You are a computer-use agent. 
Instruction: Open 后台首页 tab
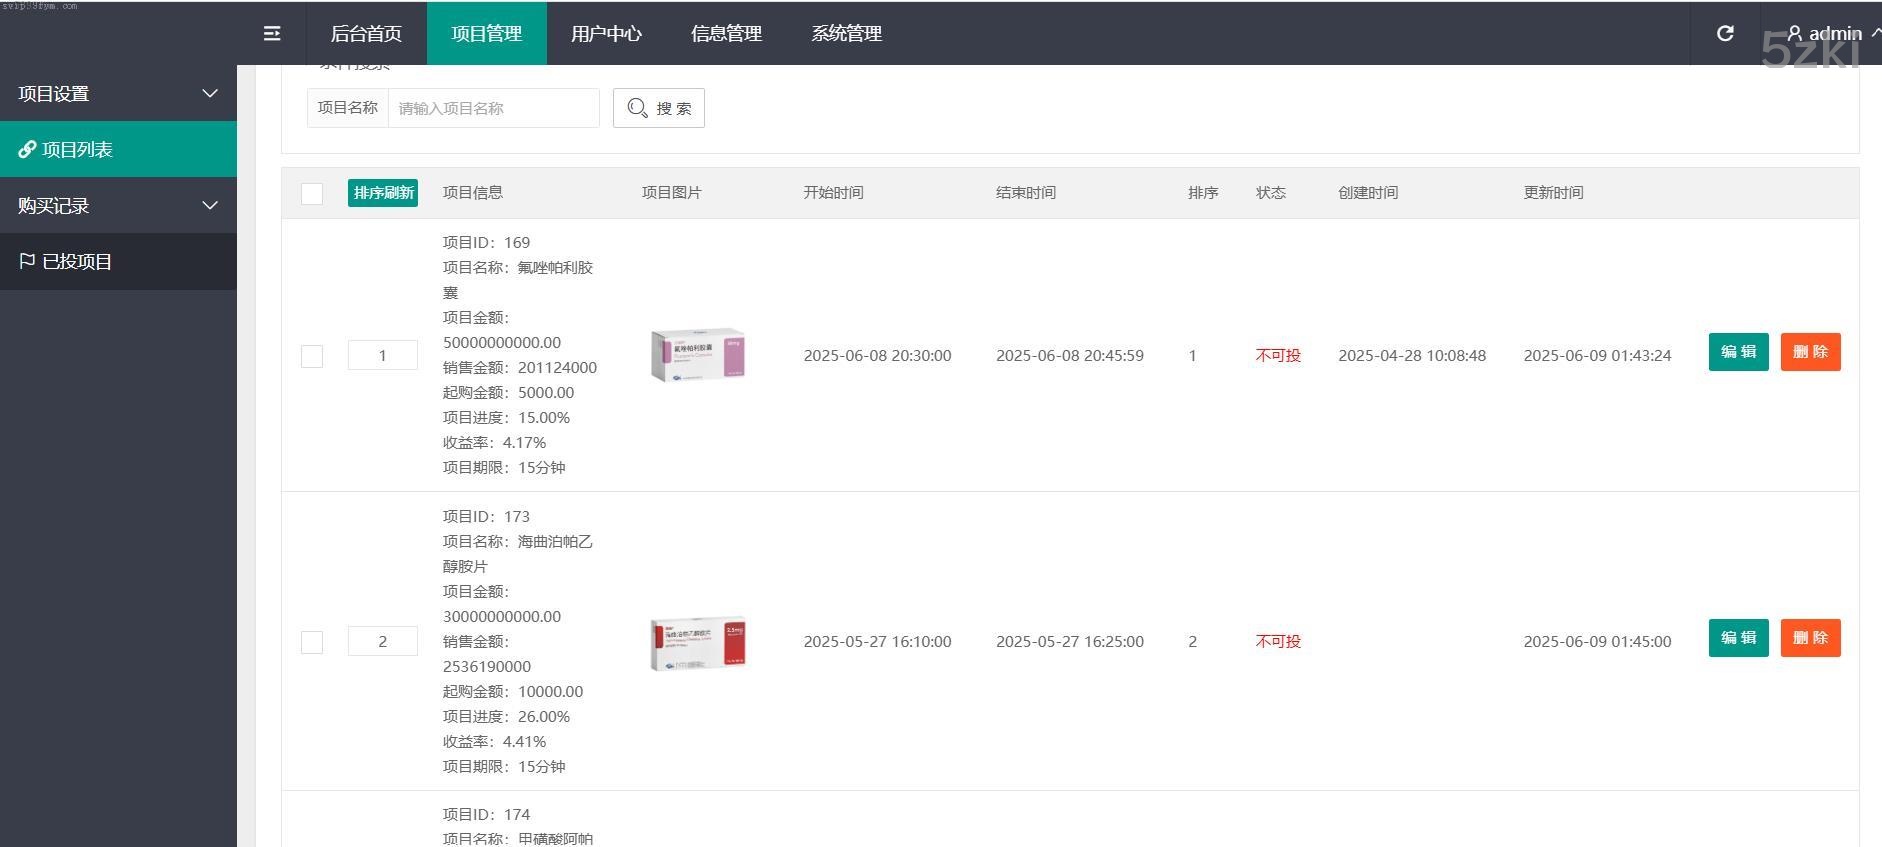(367, 33)
